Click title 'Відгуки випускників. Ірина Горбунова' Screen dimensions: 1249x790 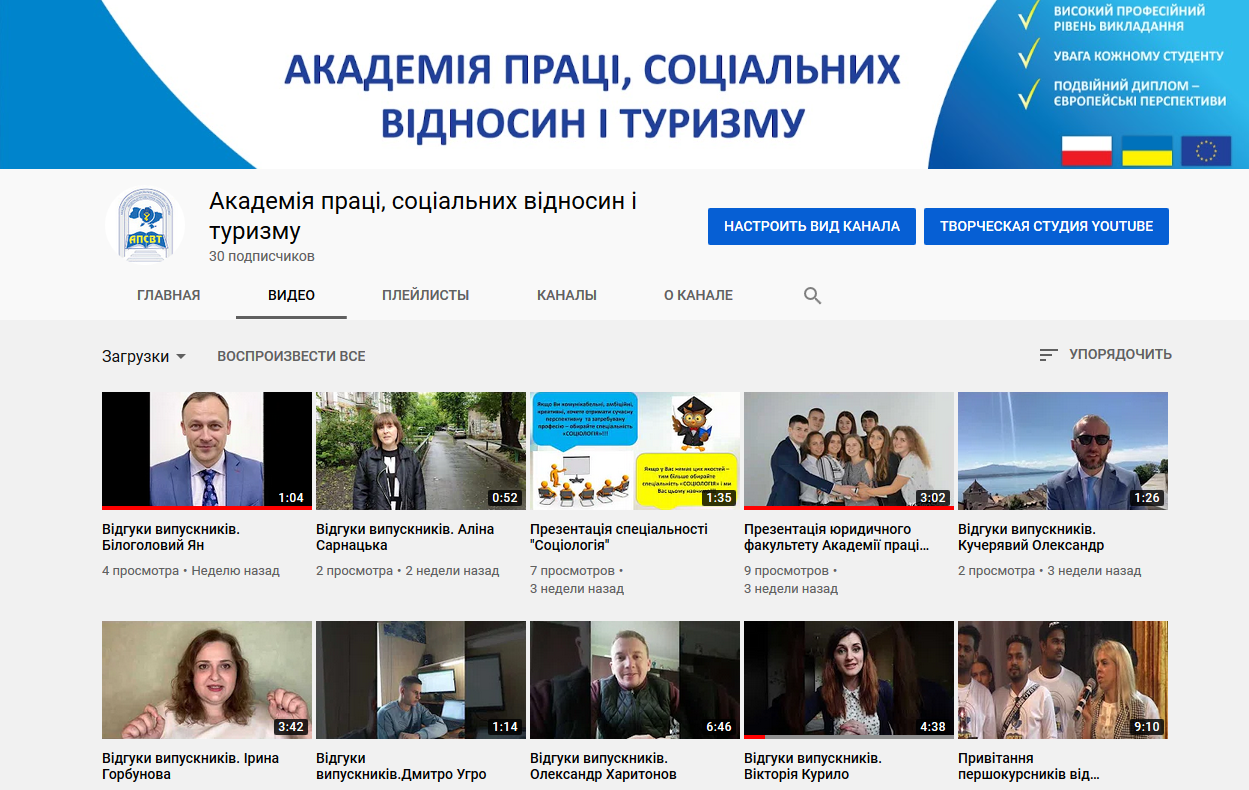coord(191,766)
